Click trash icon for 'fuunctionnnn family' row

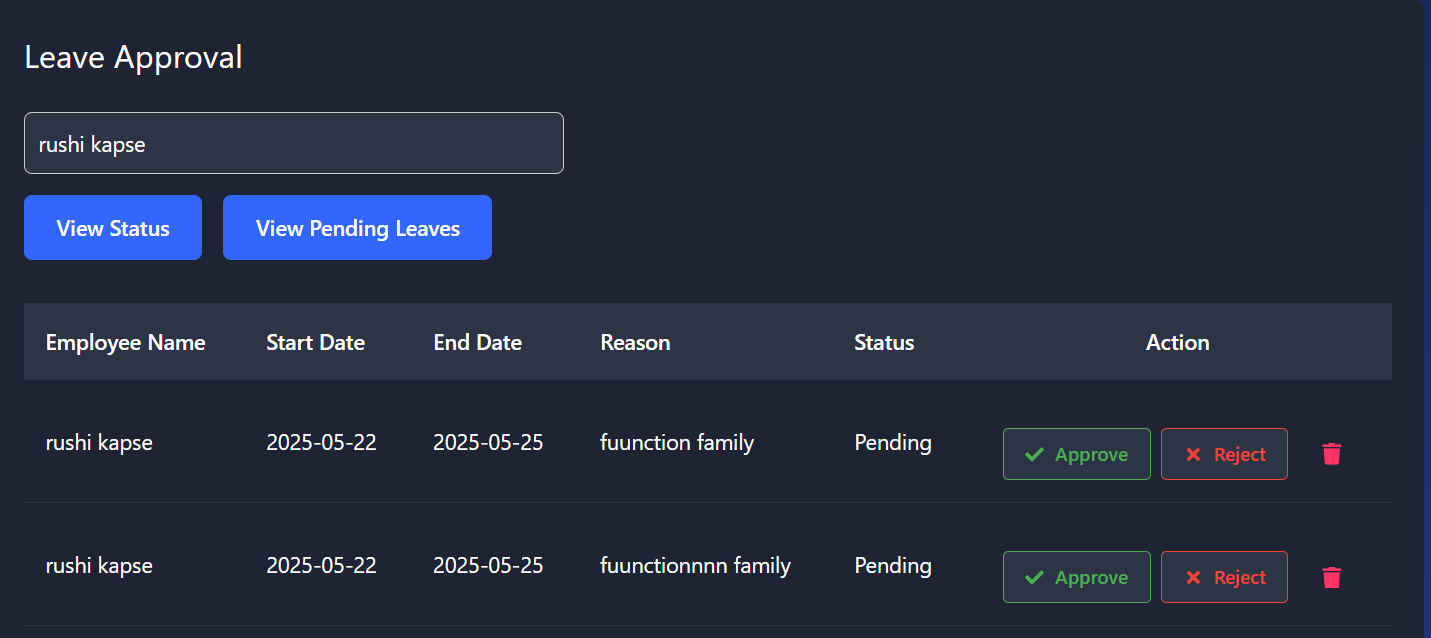[x=1331, y=577]
